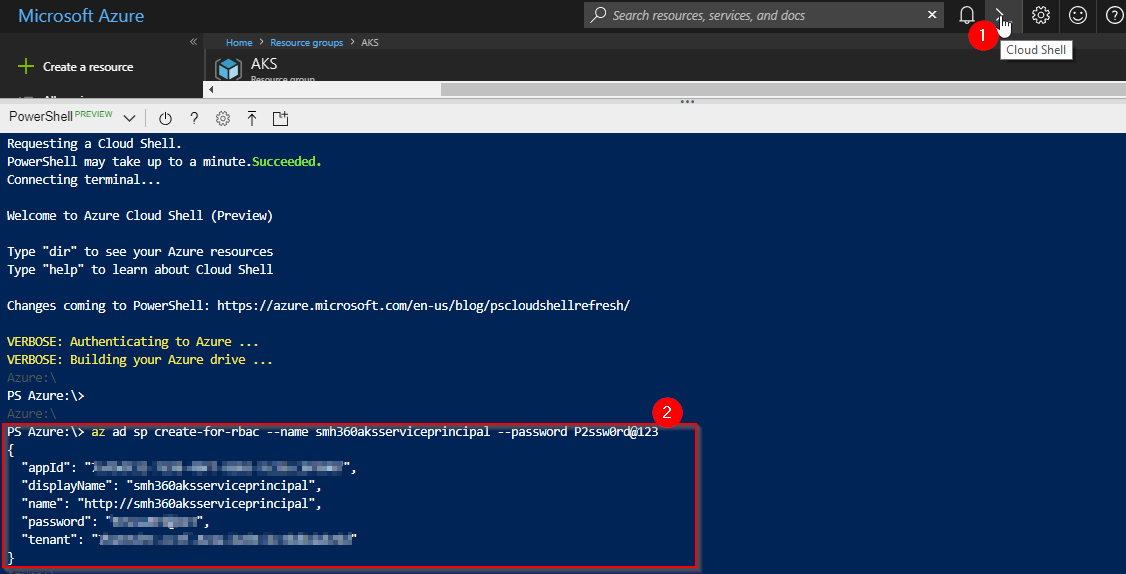The width and height of the screenshot is (1126, 574).
Task: Open a new session icon
Action: [280, 119]
